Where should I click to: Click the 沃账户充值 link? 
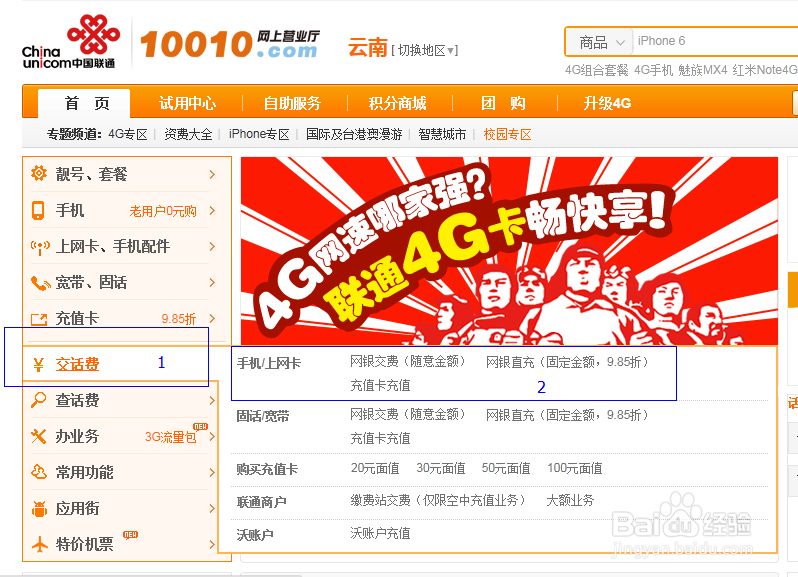380,533
